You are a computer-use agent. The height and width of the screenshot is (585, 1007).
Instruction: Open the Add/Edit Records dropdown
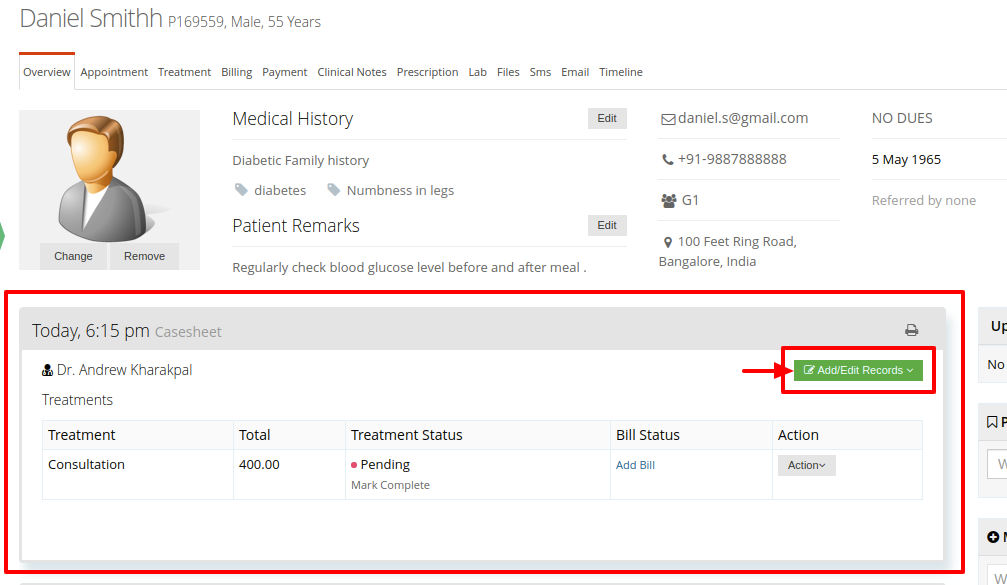point(858,371)
